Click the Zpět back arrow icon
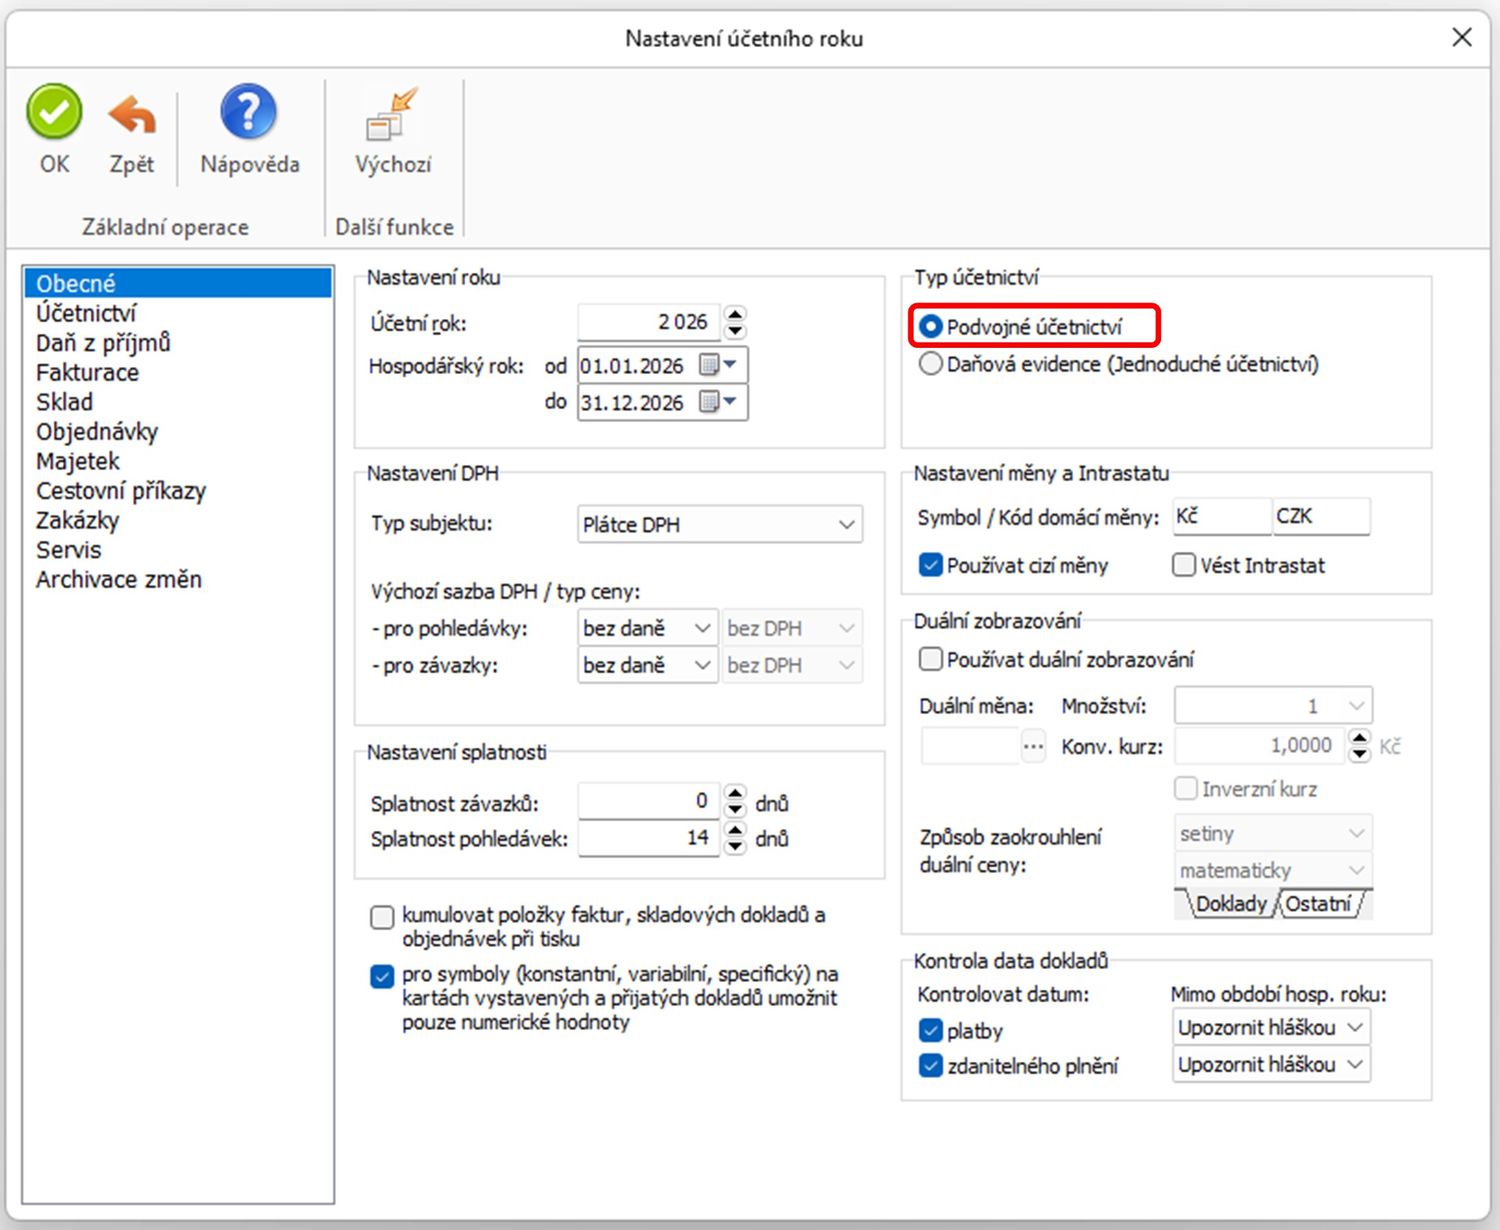The image size is (1500, 1230). pos(132,114)
